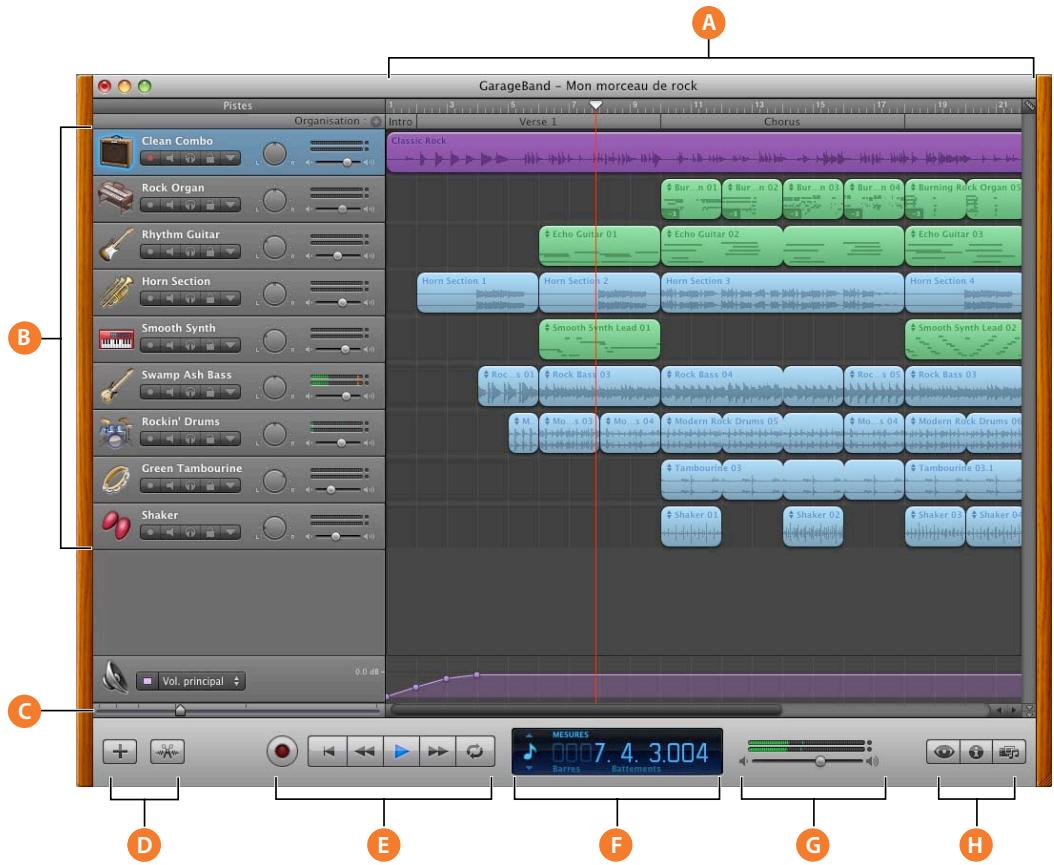Click the rewind button
The width and height of the screenshot is (1054, 865).
point(365,751)
